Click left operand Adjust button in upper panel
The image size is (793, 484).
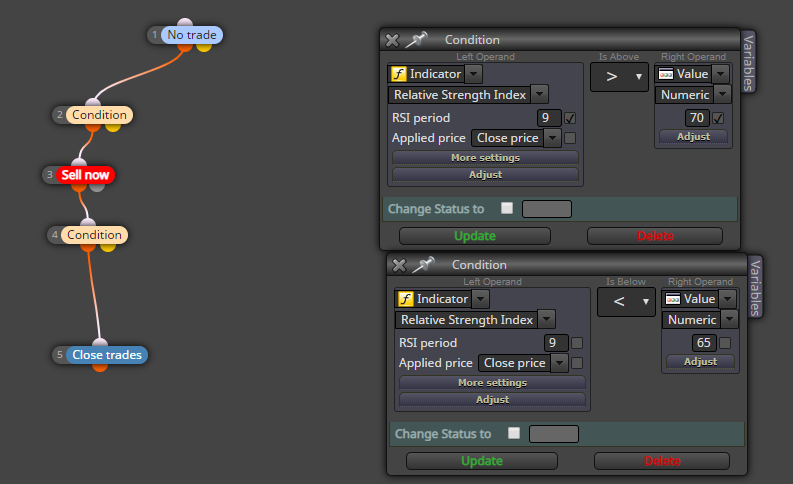click(485, 174)
